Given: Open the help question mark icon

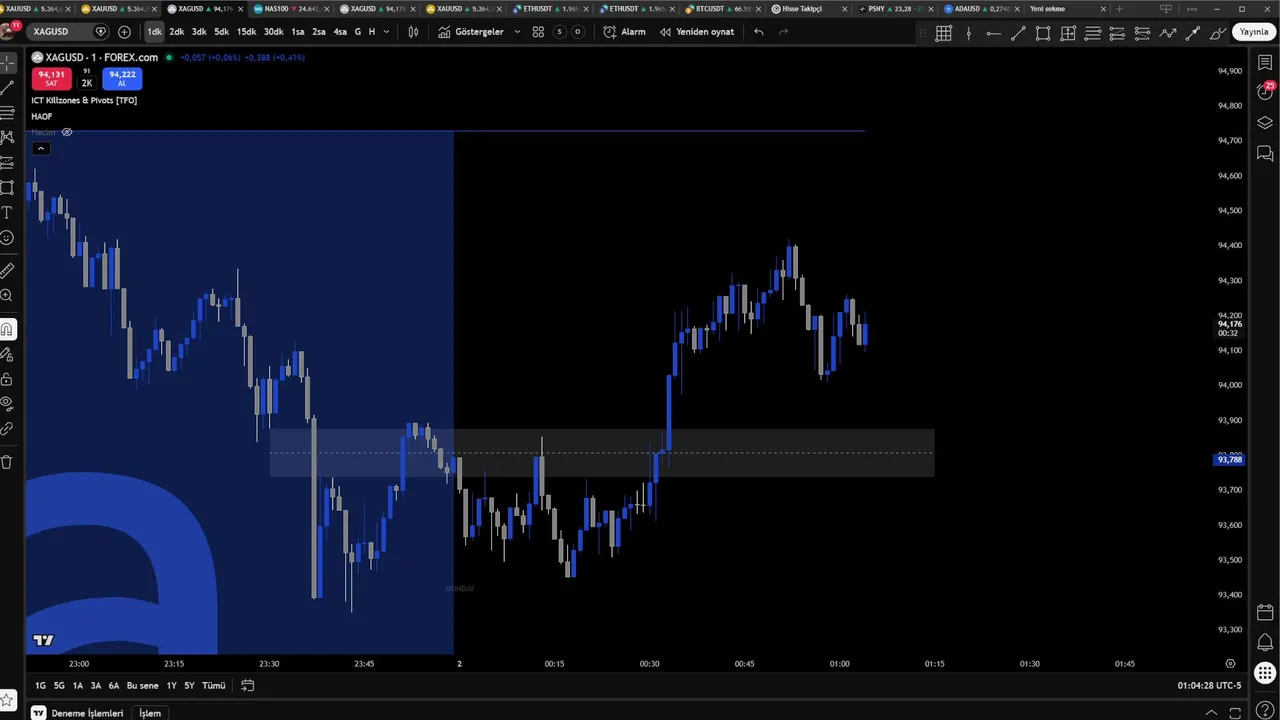Looking at the screenshot, I should click(1265, 710).
